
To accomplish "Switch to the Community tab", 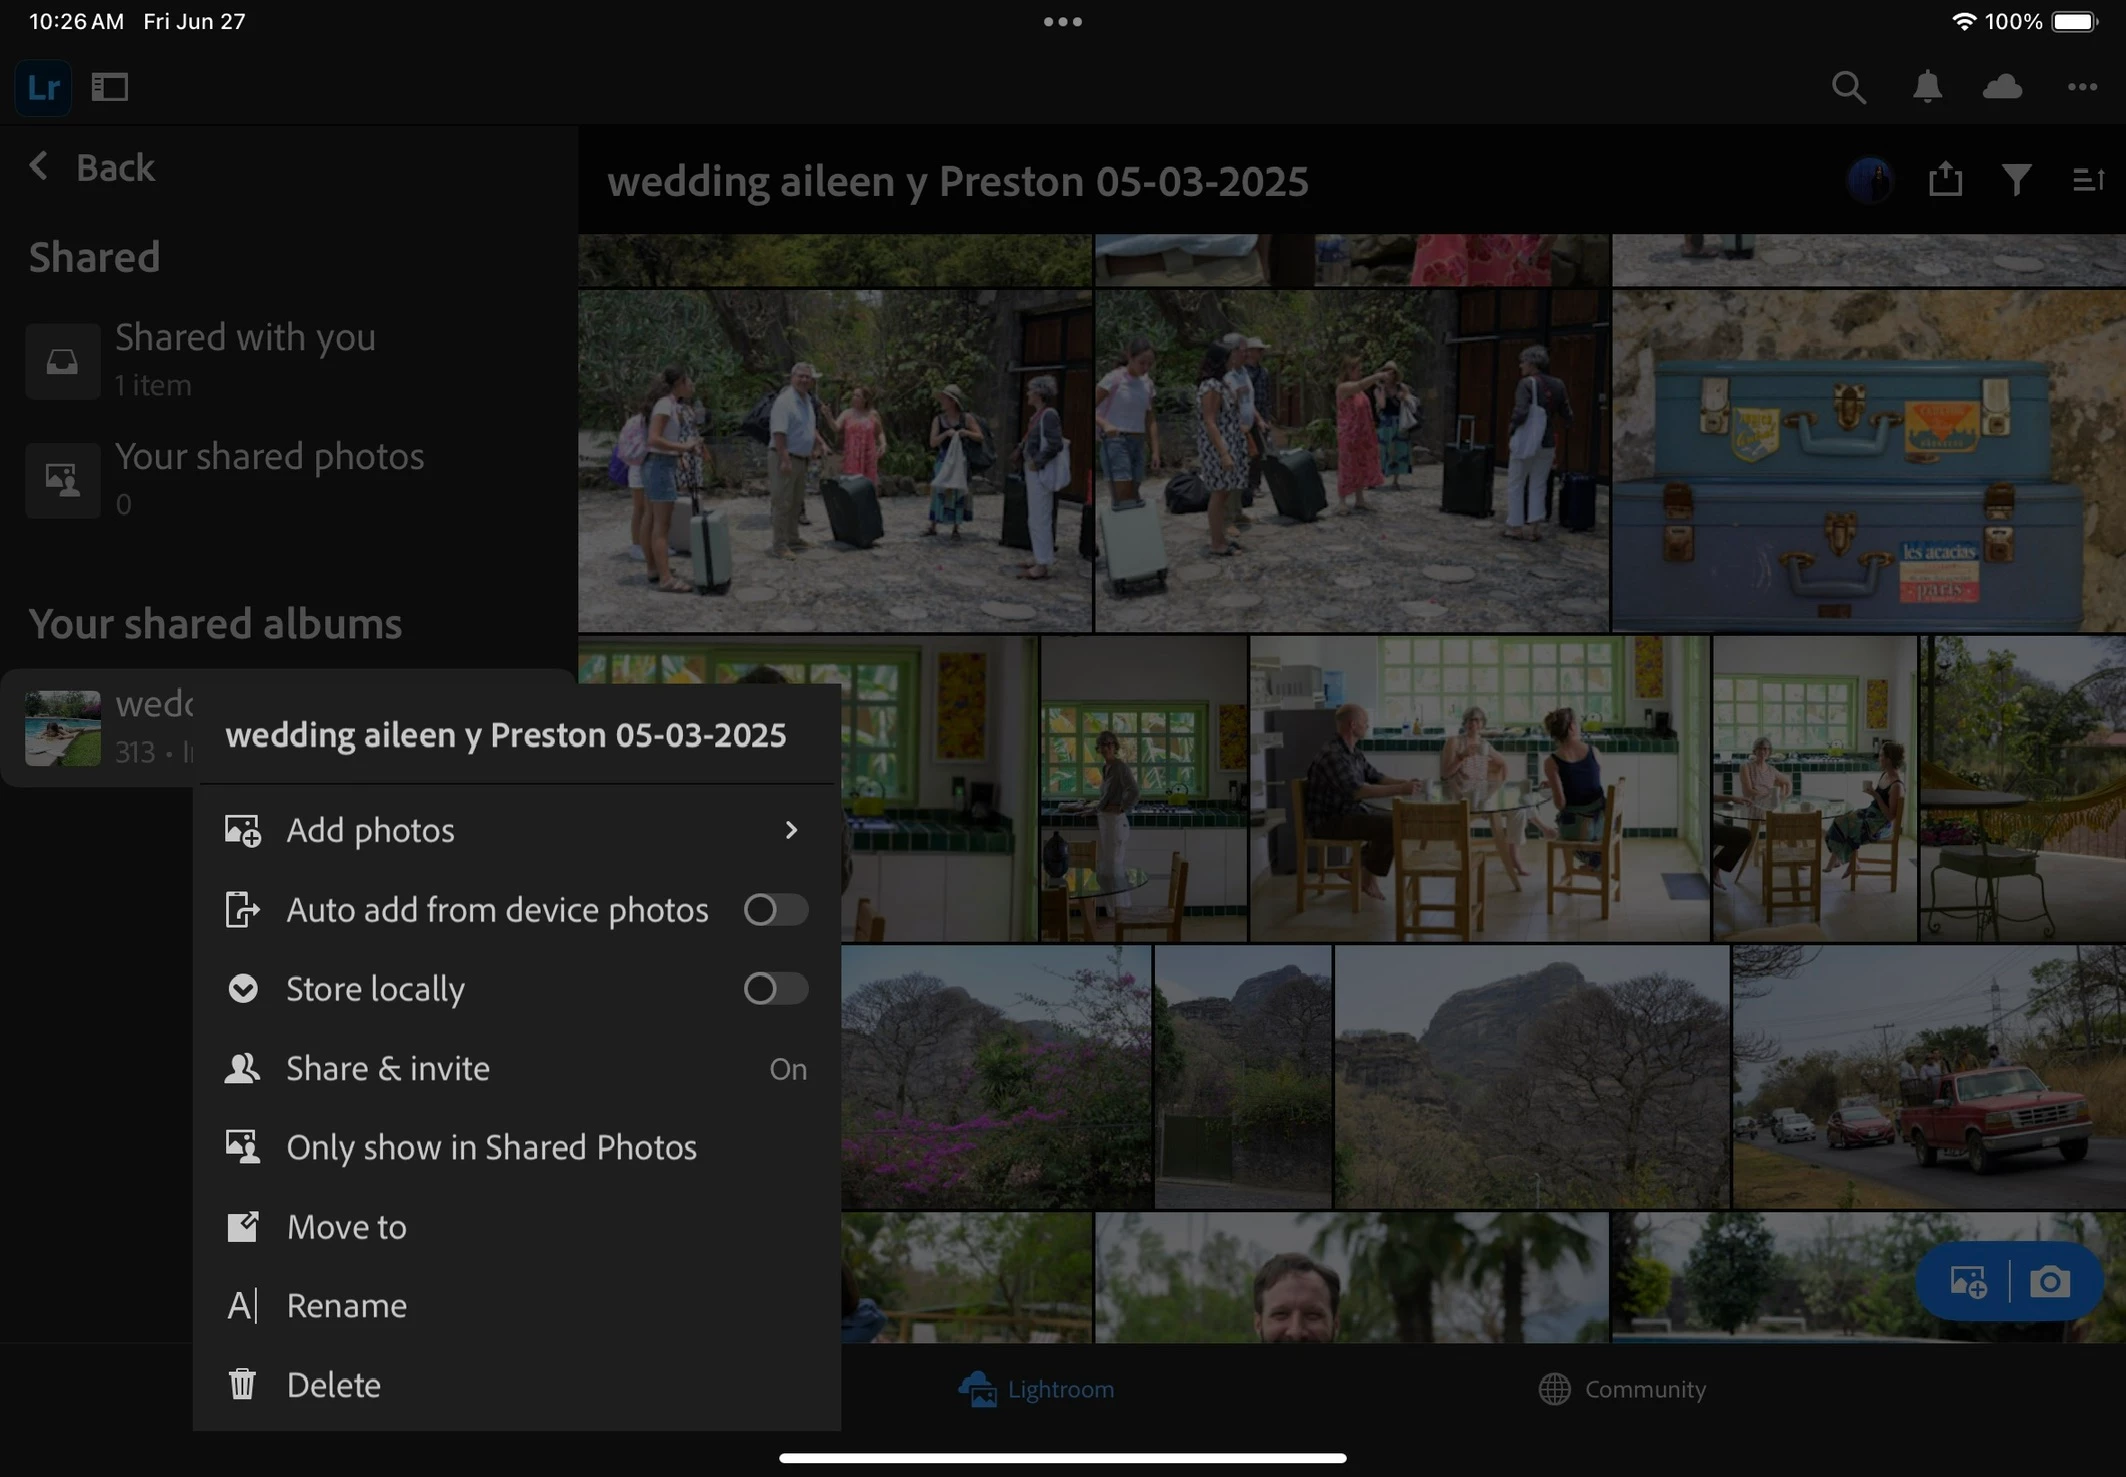I will [x=1622, y=1389].
